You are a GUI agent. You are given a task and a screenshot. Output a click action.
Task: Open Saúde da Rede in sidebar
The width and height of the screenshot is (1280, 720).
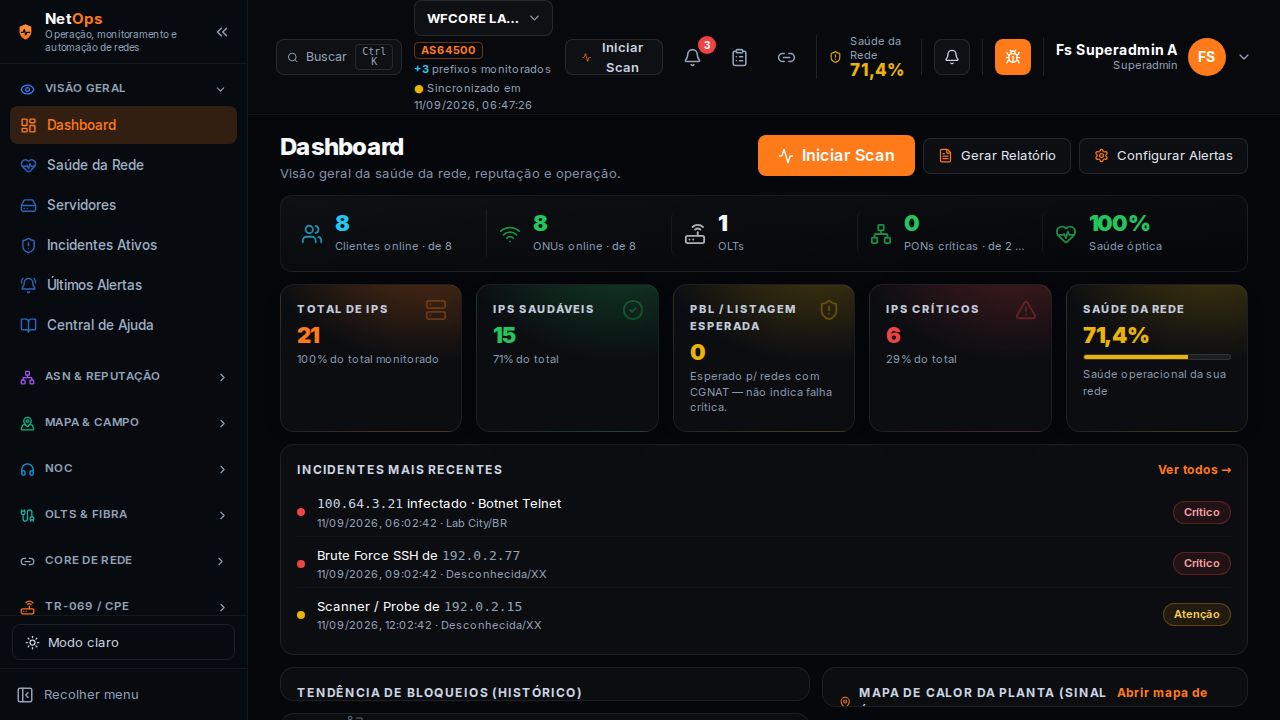point(123,165)
